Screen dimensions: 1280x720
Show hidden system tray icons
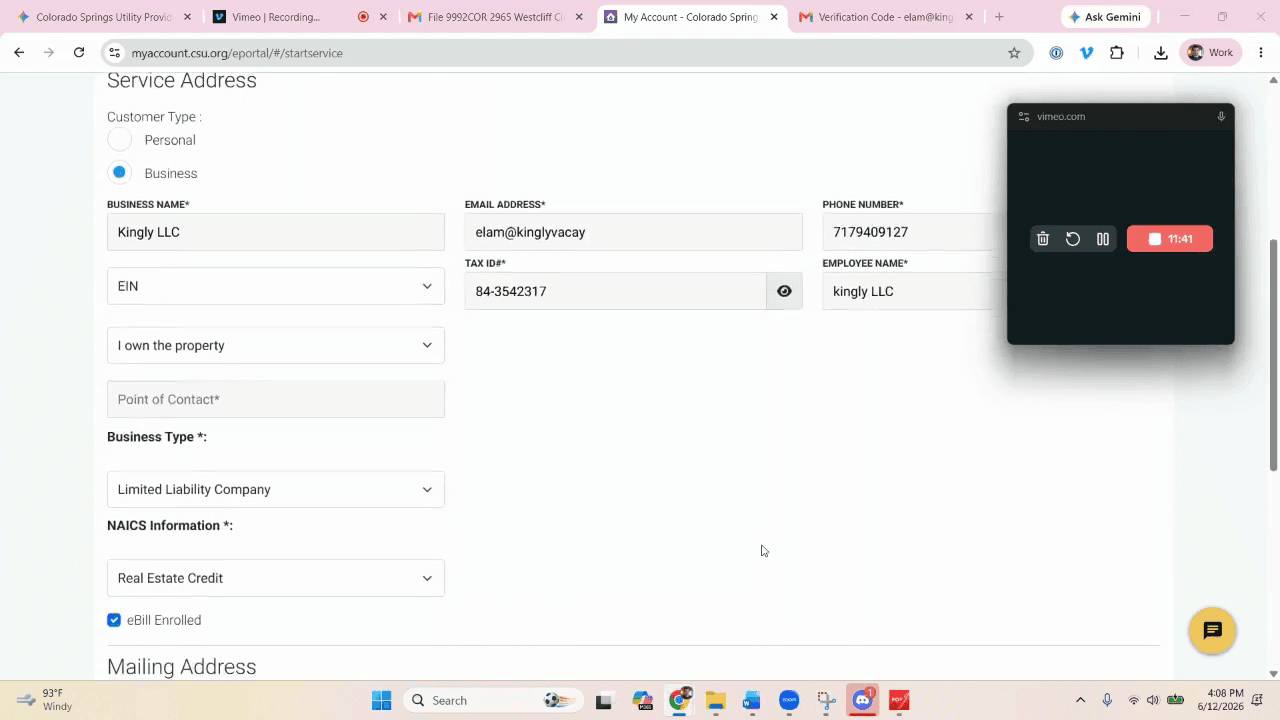[x=1080, y=700]
